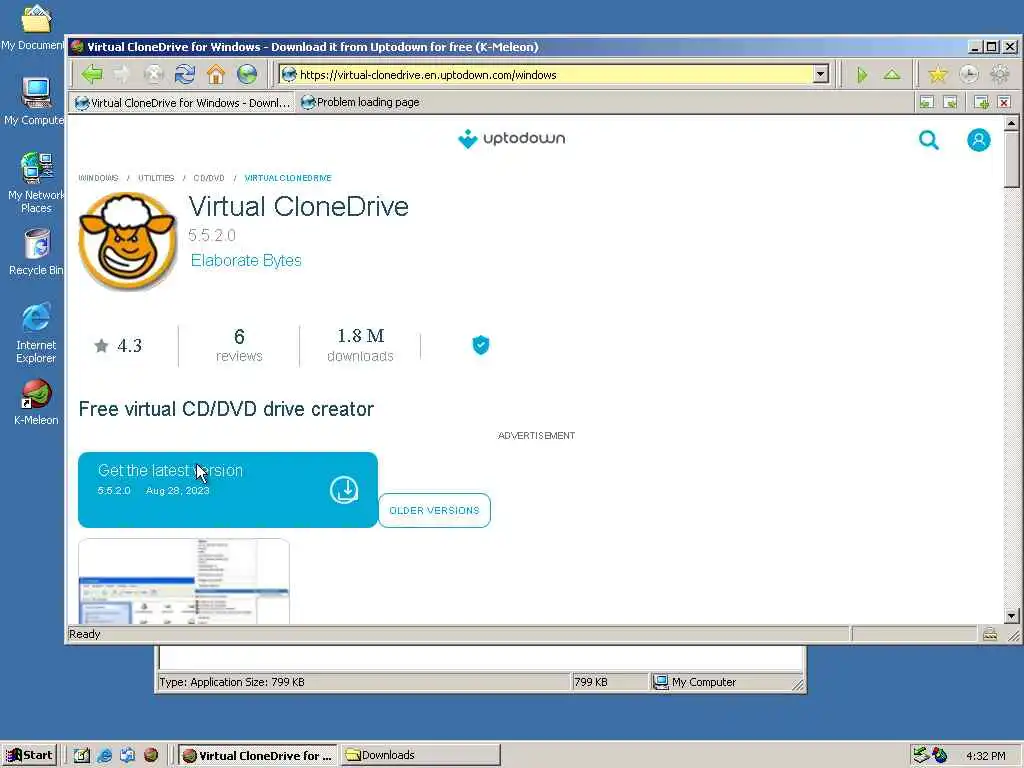
Task: Click the UTILITIES breadcrumb link
Action: pyautogui.click(x=156, y=178)
